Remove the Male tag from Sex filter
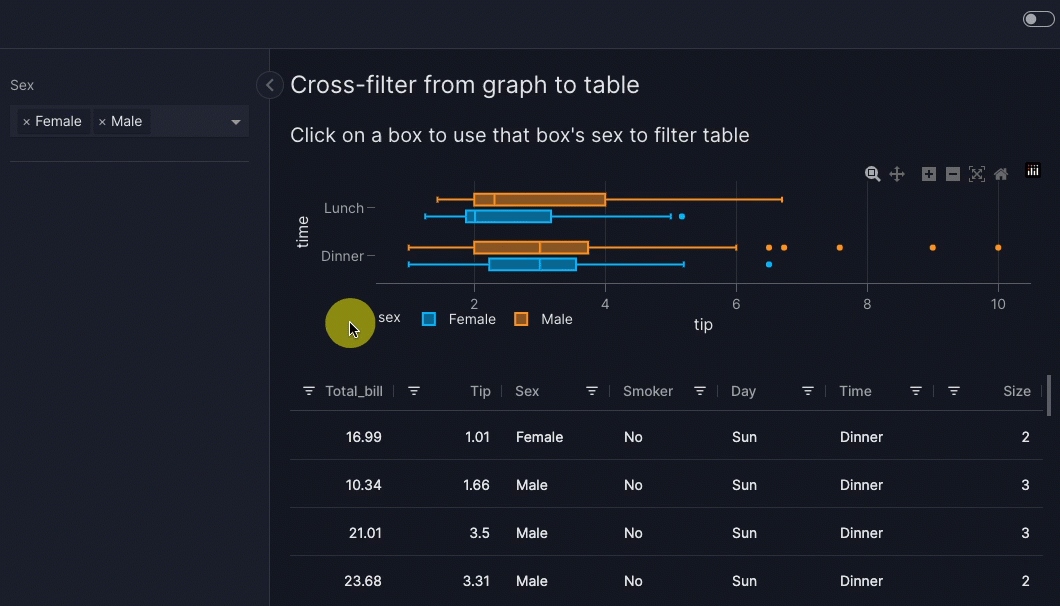1060x606 pixels. click(x=102, y=122)
